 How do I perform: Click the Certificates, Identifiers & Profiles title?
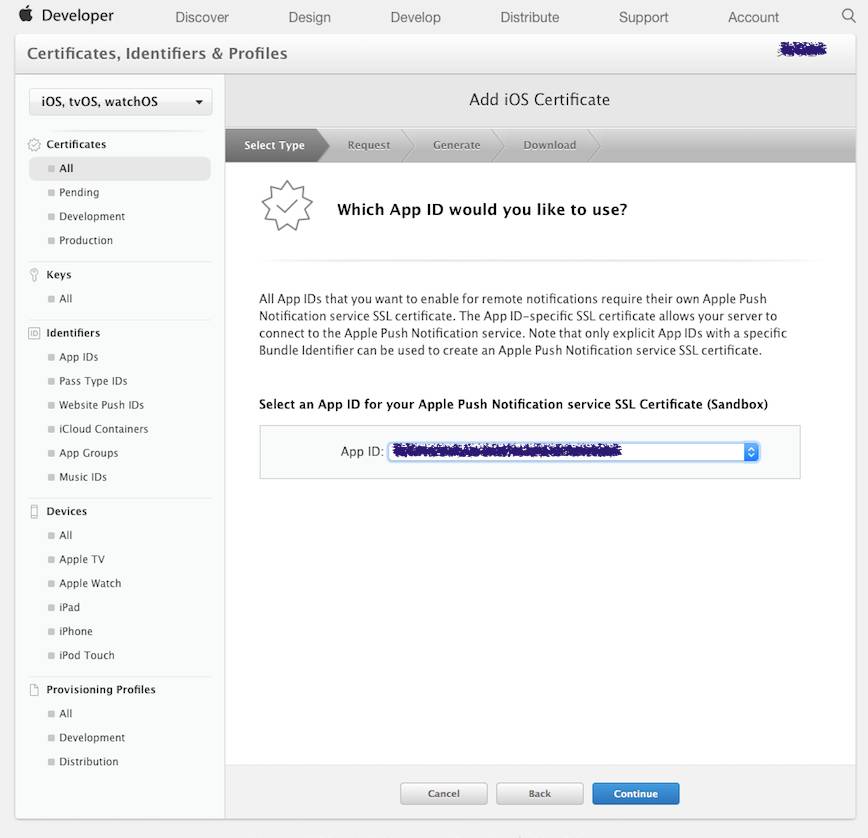(157, 54)
